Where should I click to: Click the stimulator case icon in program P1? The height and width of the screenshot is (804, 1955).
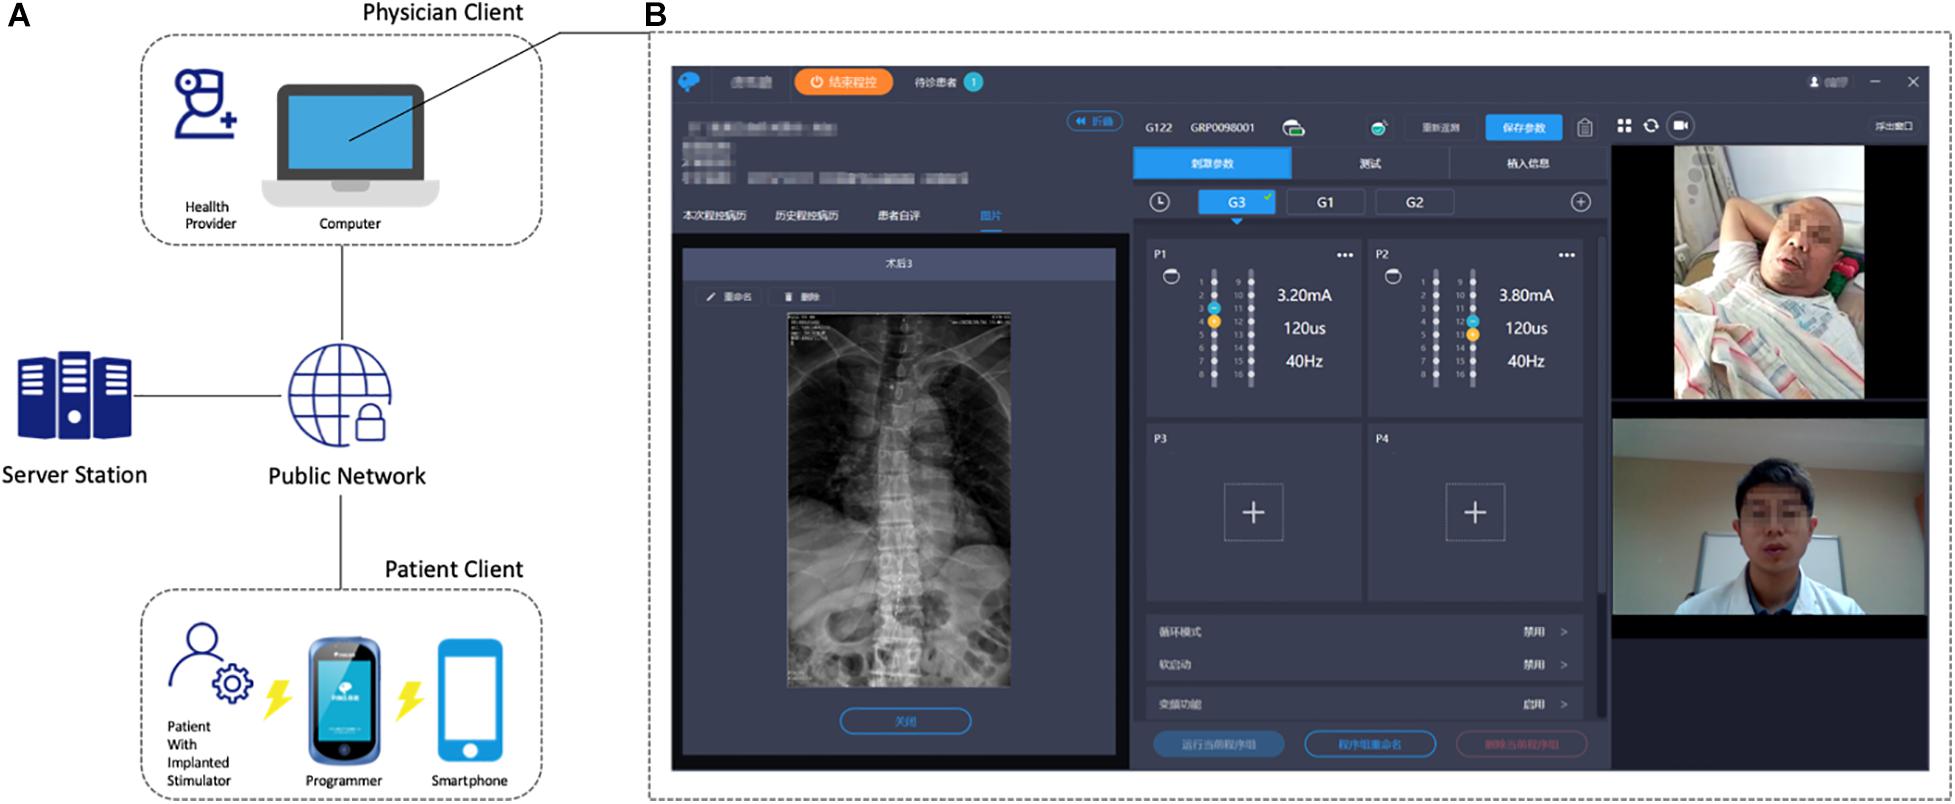coord(1171,277)
